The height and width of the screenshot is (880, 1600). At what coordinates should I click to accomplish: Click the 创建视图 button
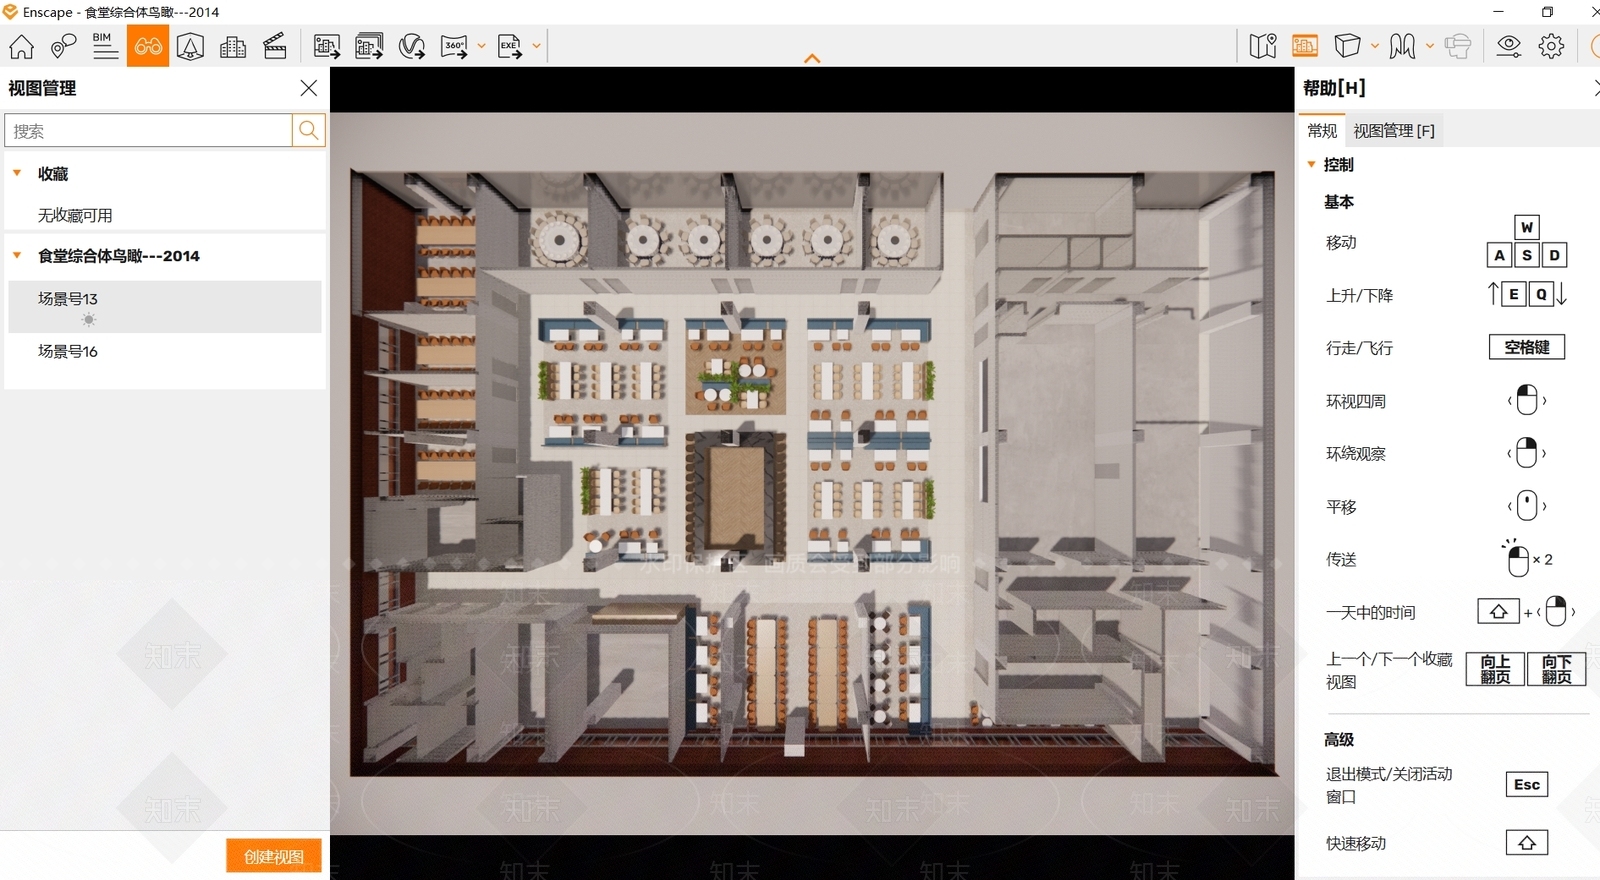(x=274, y=856)
